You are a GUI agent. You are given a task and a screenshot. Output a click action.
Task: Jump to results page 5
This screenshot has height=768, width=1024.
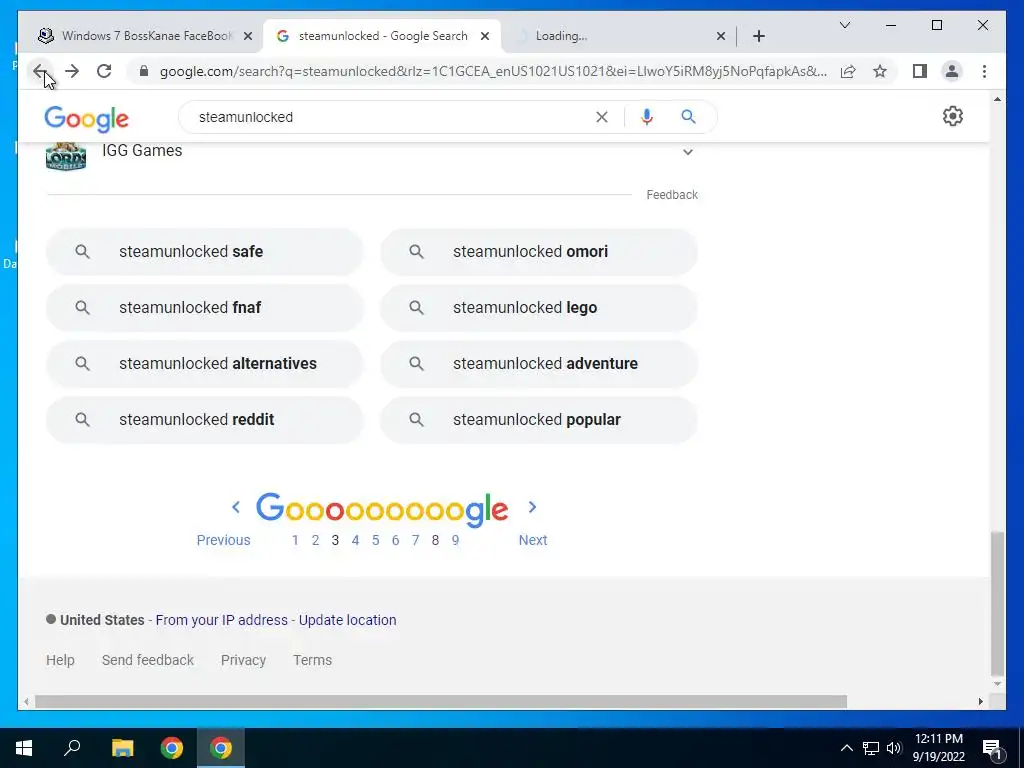376,540
